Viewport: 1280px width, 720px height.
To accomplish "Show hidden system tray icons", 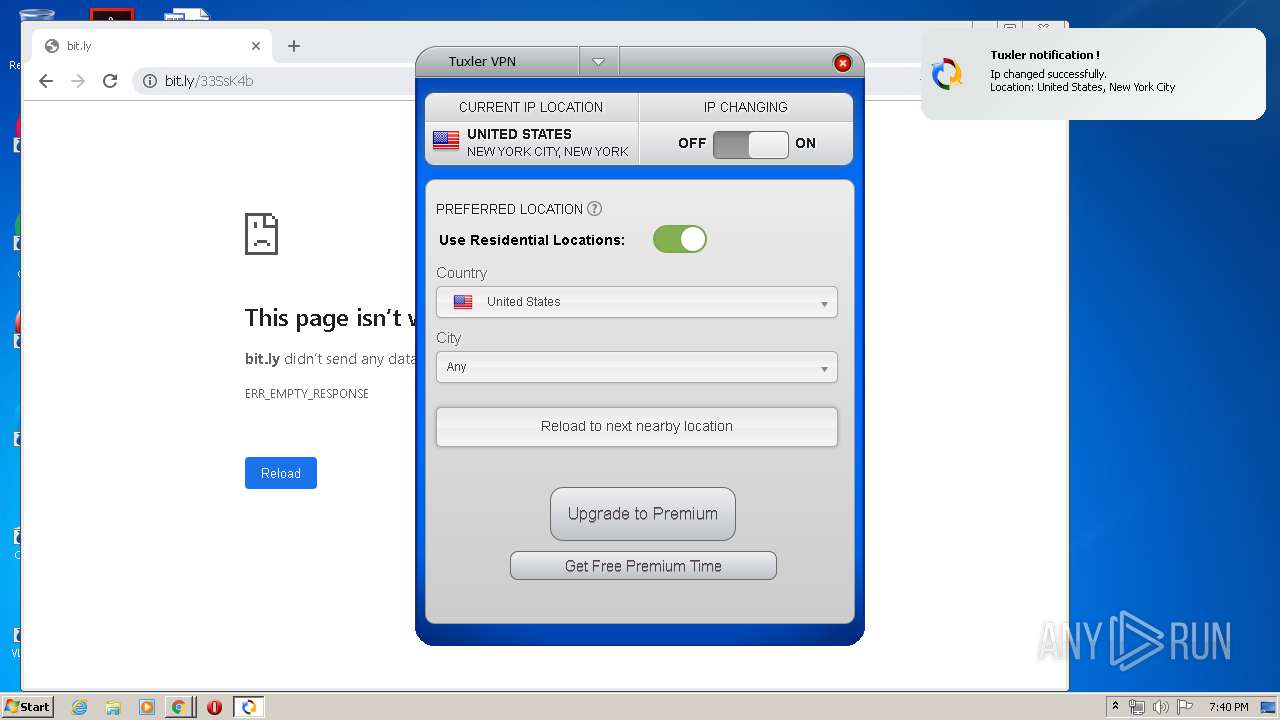I will click(x=1115, y=707).
